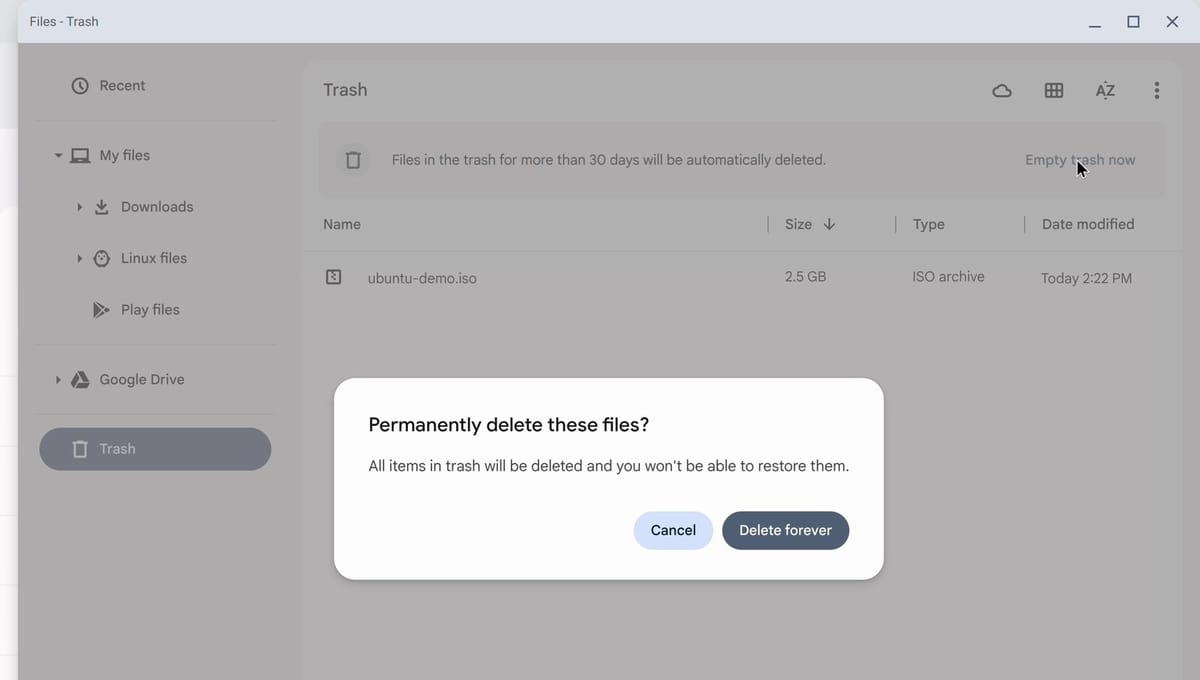The width and height of the screenshot is (1200, 680).
Task: Click the Trash folder title
Action: 345,90
